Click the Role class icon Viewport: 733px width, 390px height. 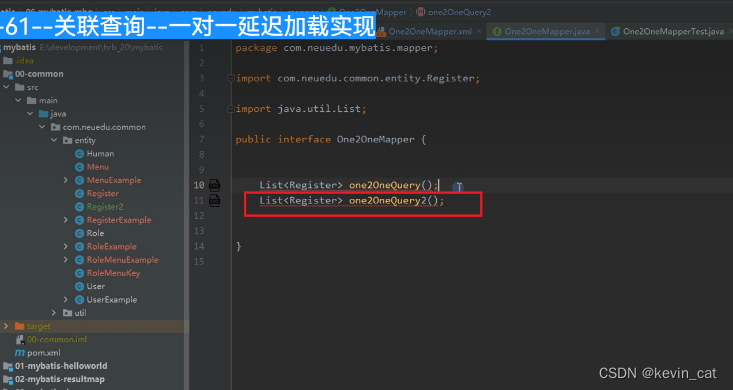(x=79, y=233)
